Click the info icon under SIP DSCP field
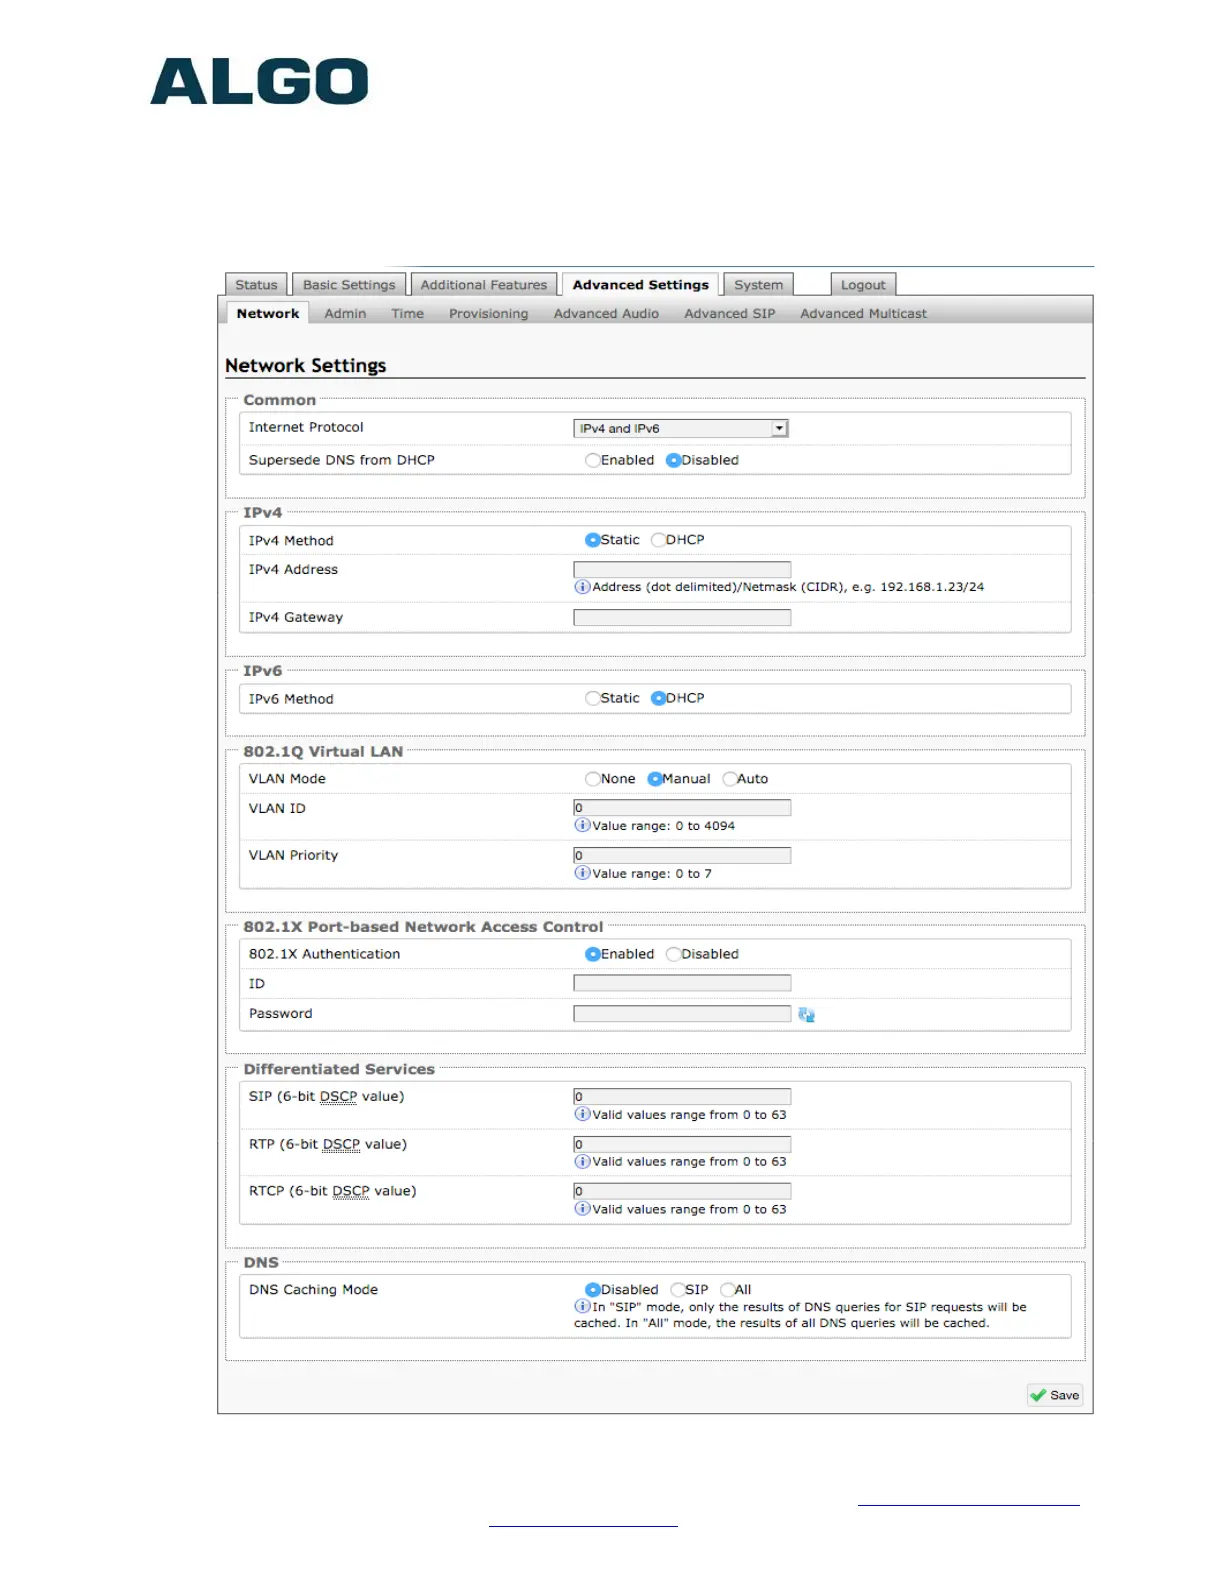The width and height of the screenshot is (1224, 1584). coord(582,1114)
